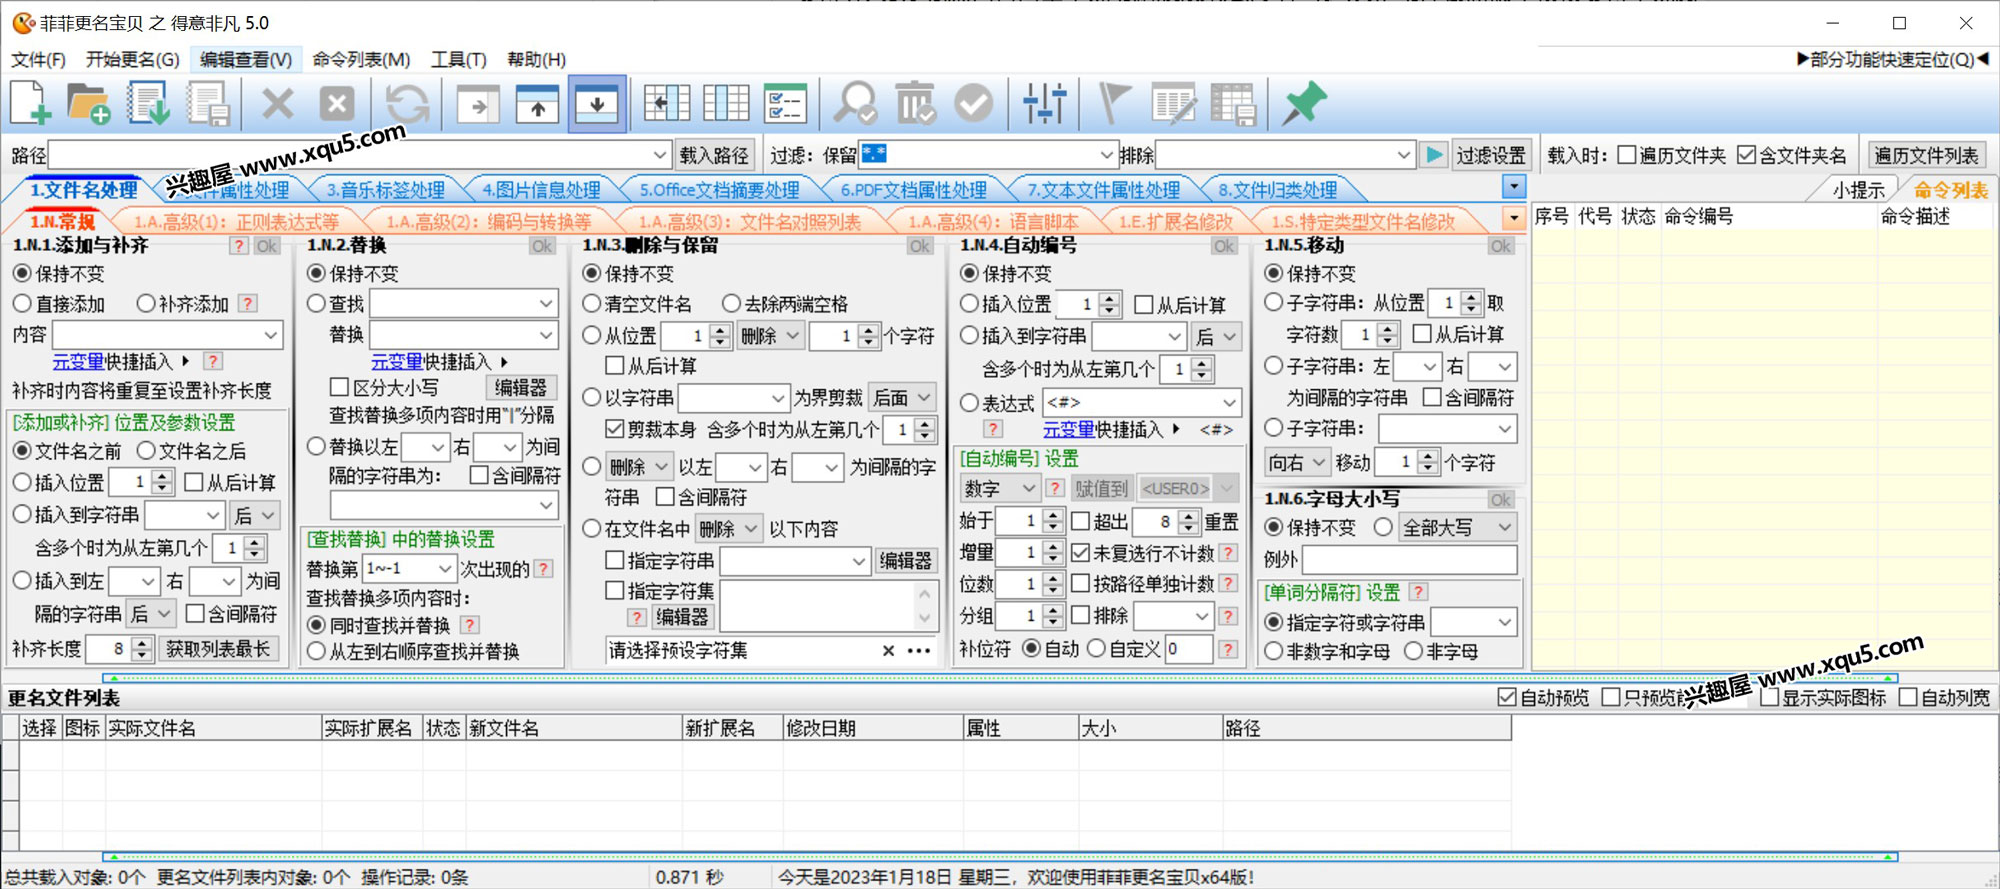Click the 实际文件名 column header
Screen dimensions: 2000x889
213,728
